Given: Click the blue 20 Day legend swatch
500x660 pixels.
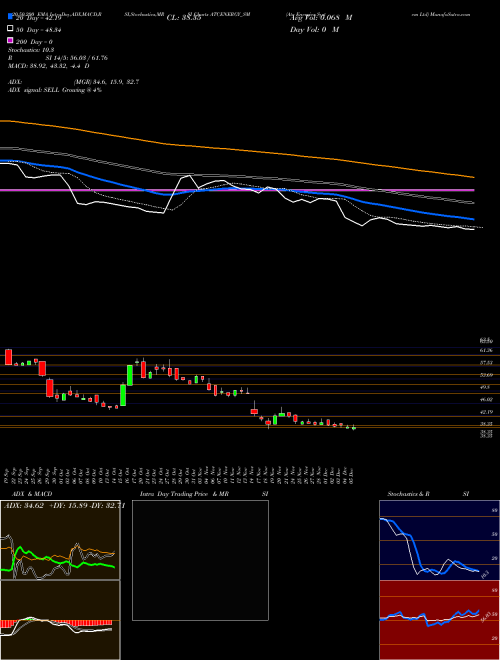Looking at the screenshot, I should (10, 17).
